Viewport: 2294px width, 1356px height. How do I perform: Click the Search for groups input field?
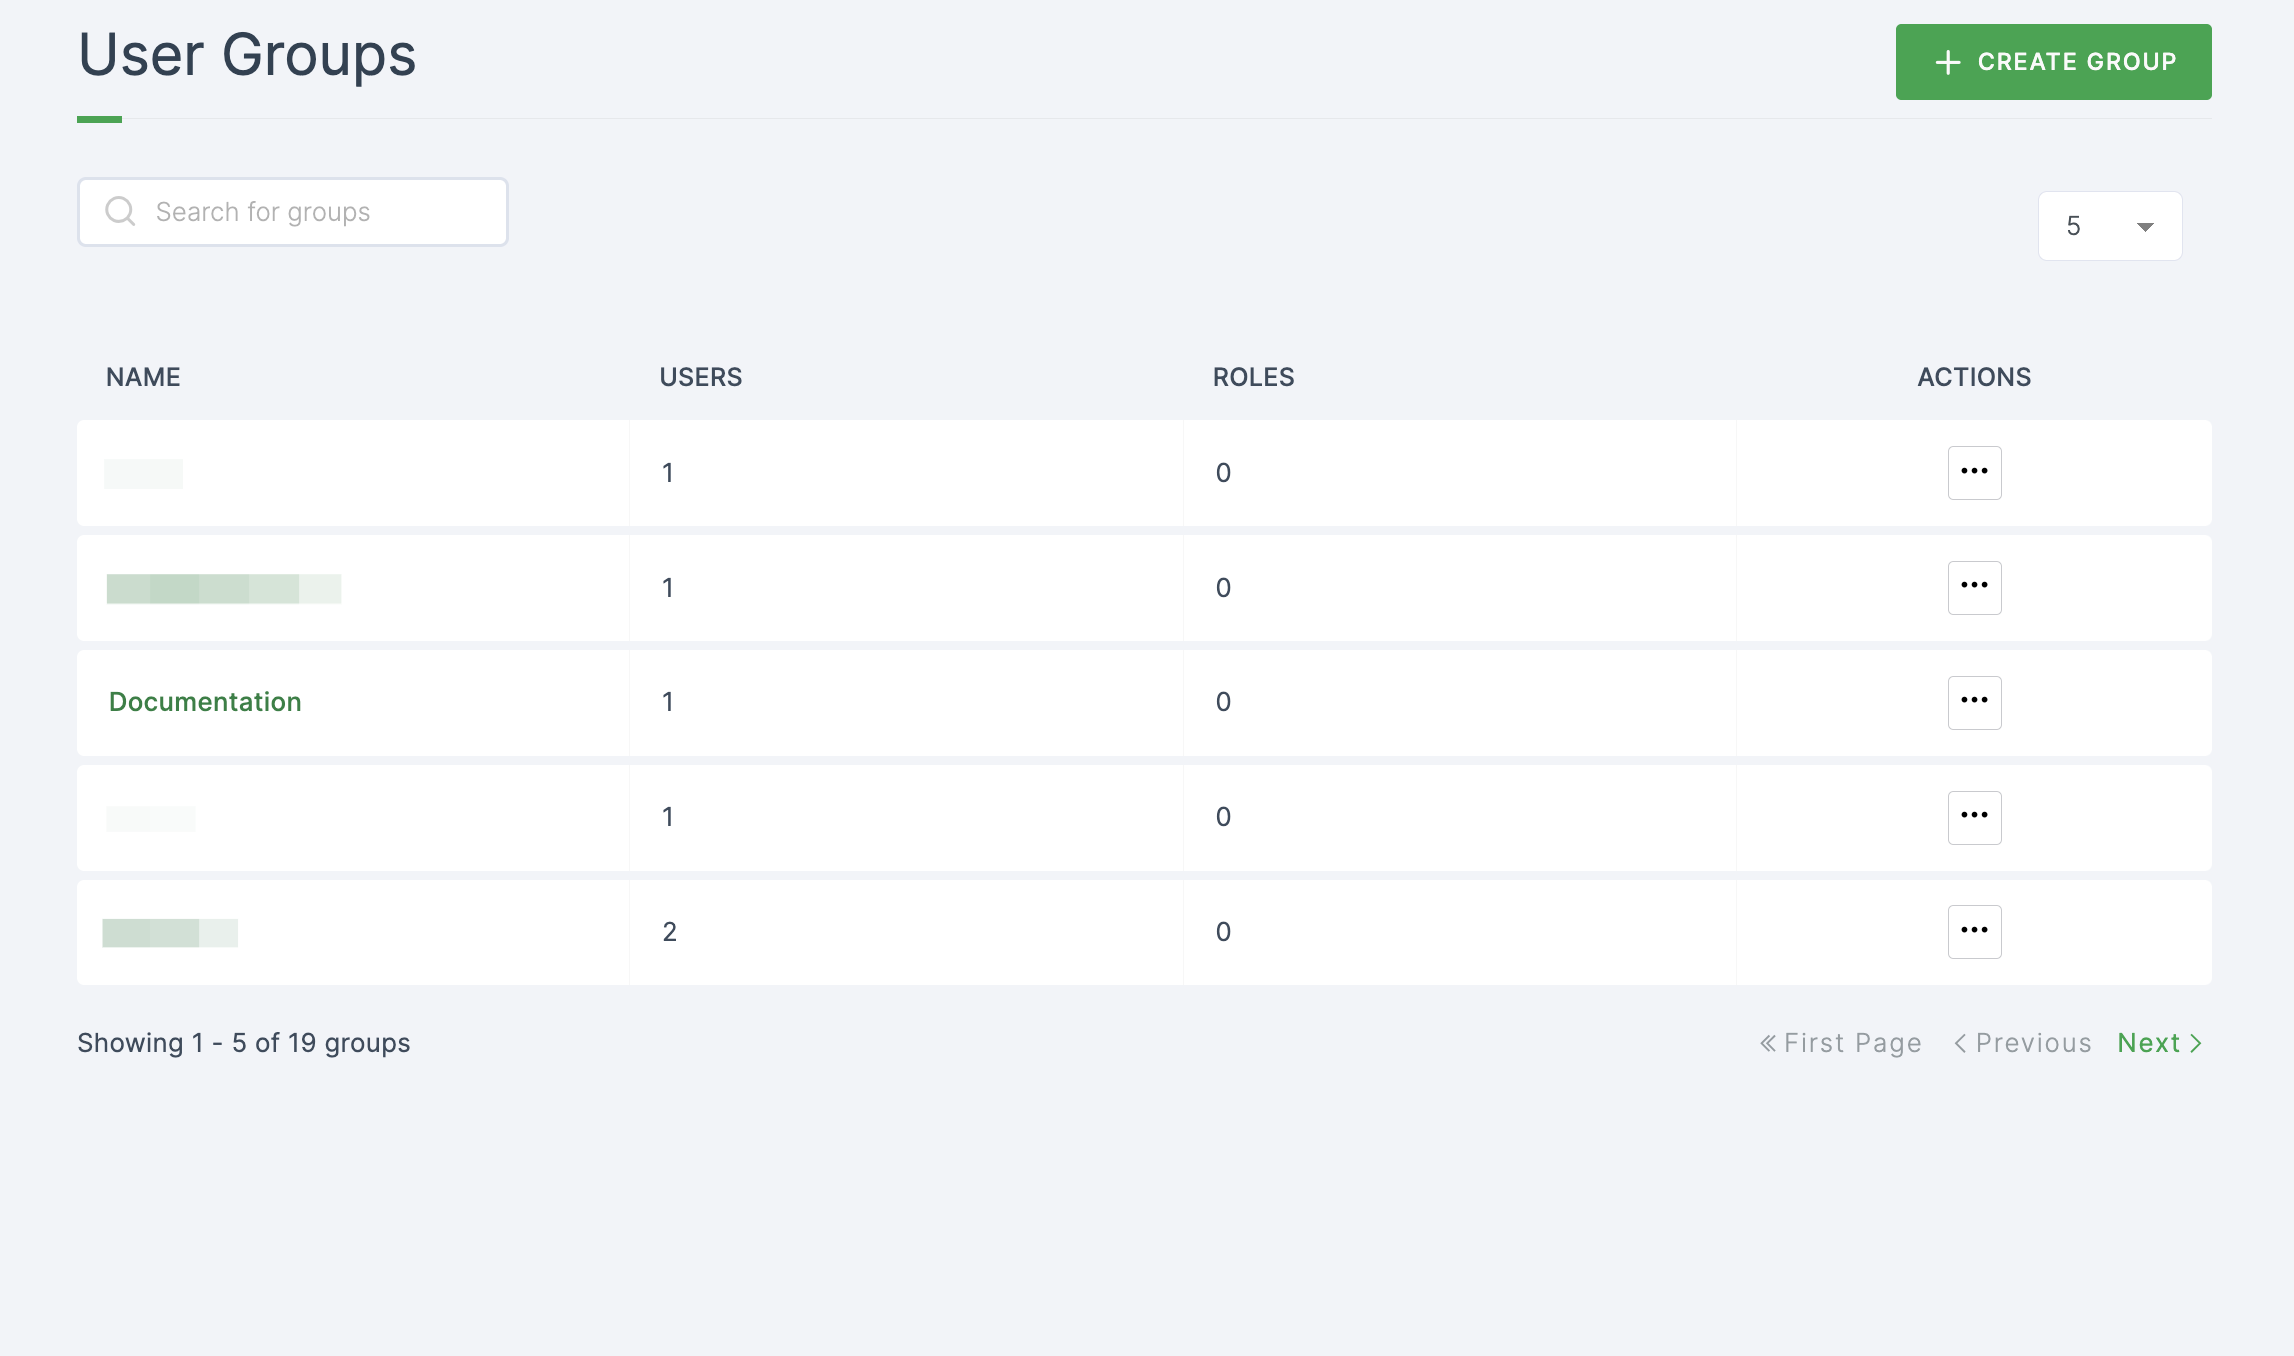294,211
